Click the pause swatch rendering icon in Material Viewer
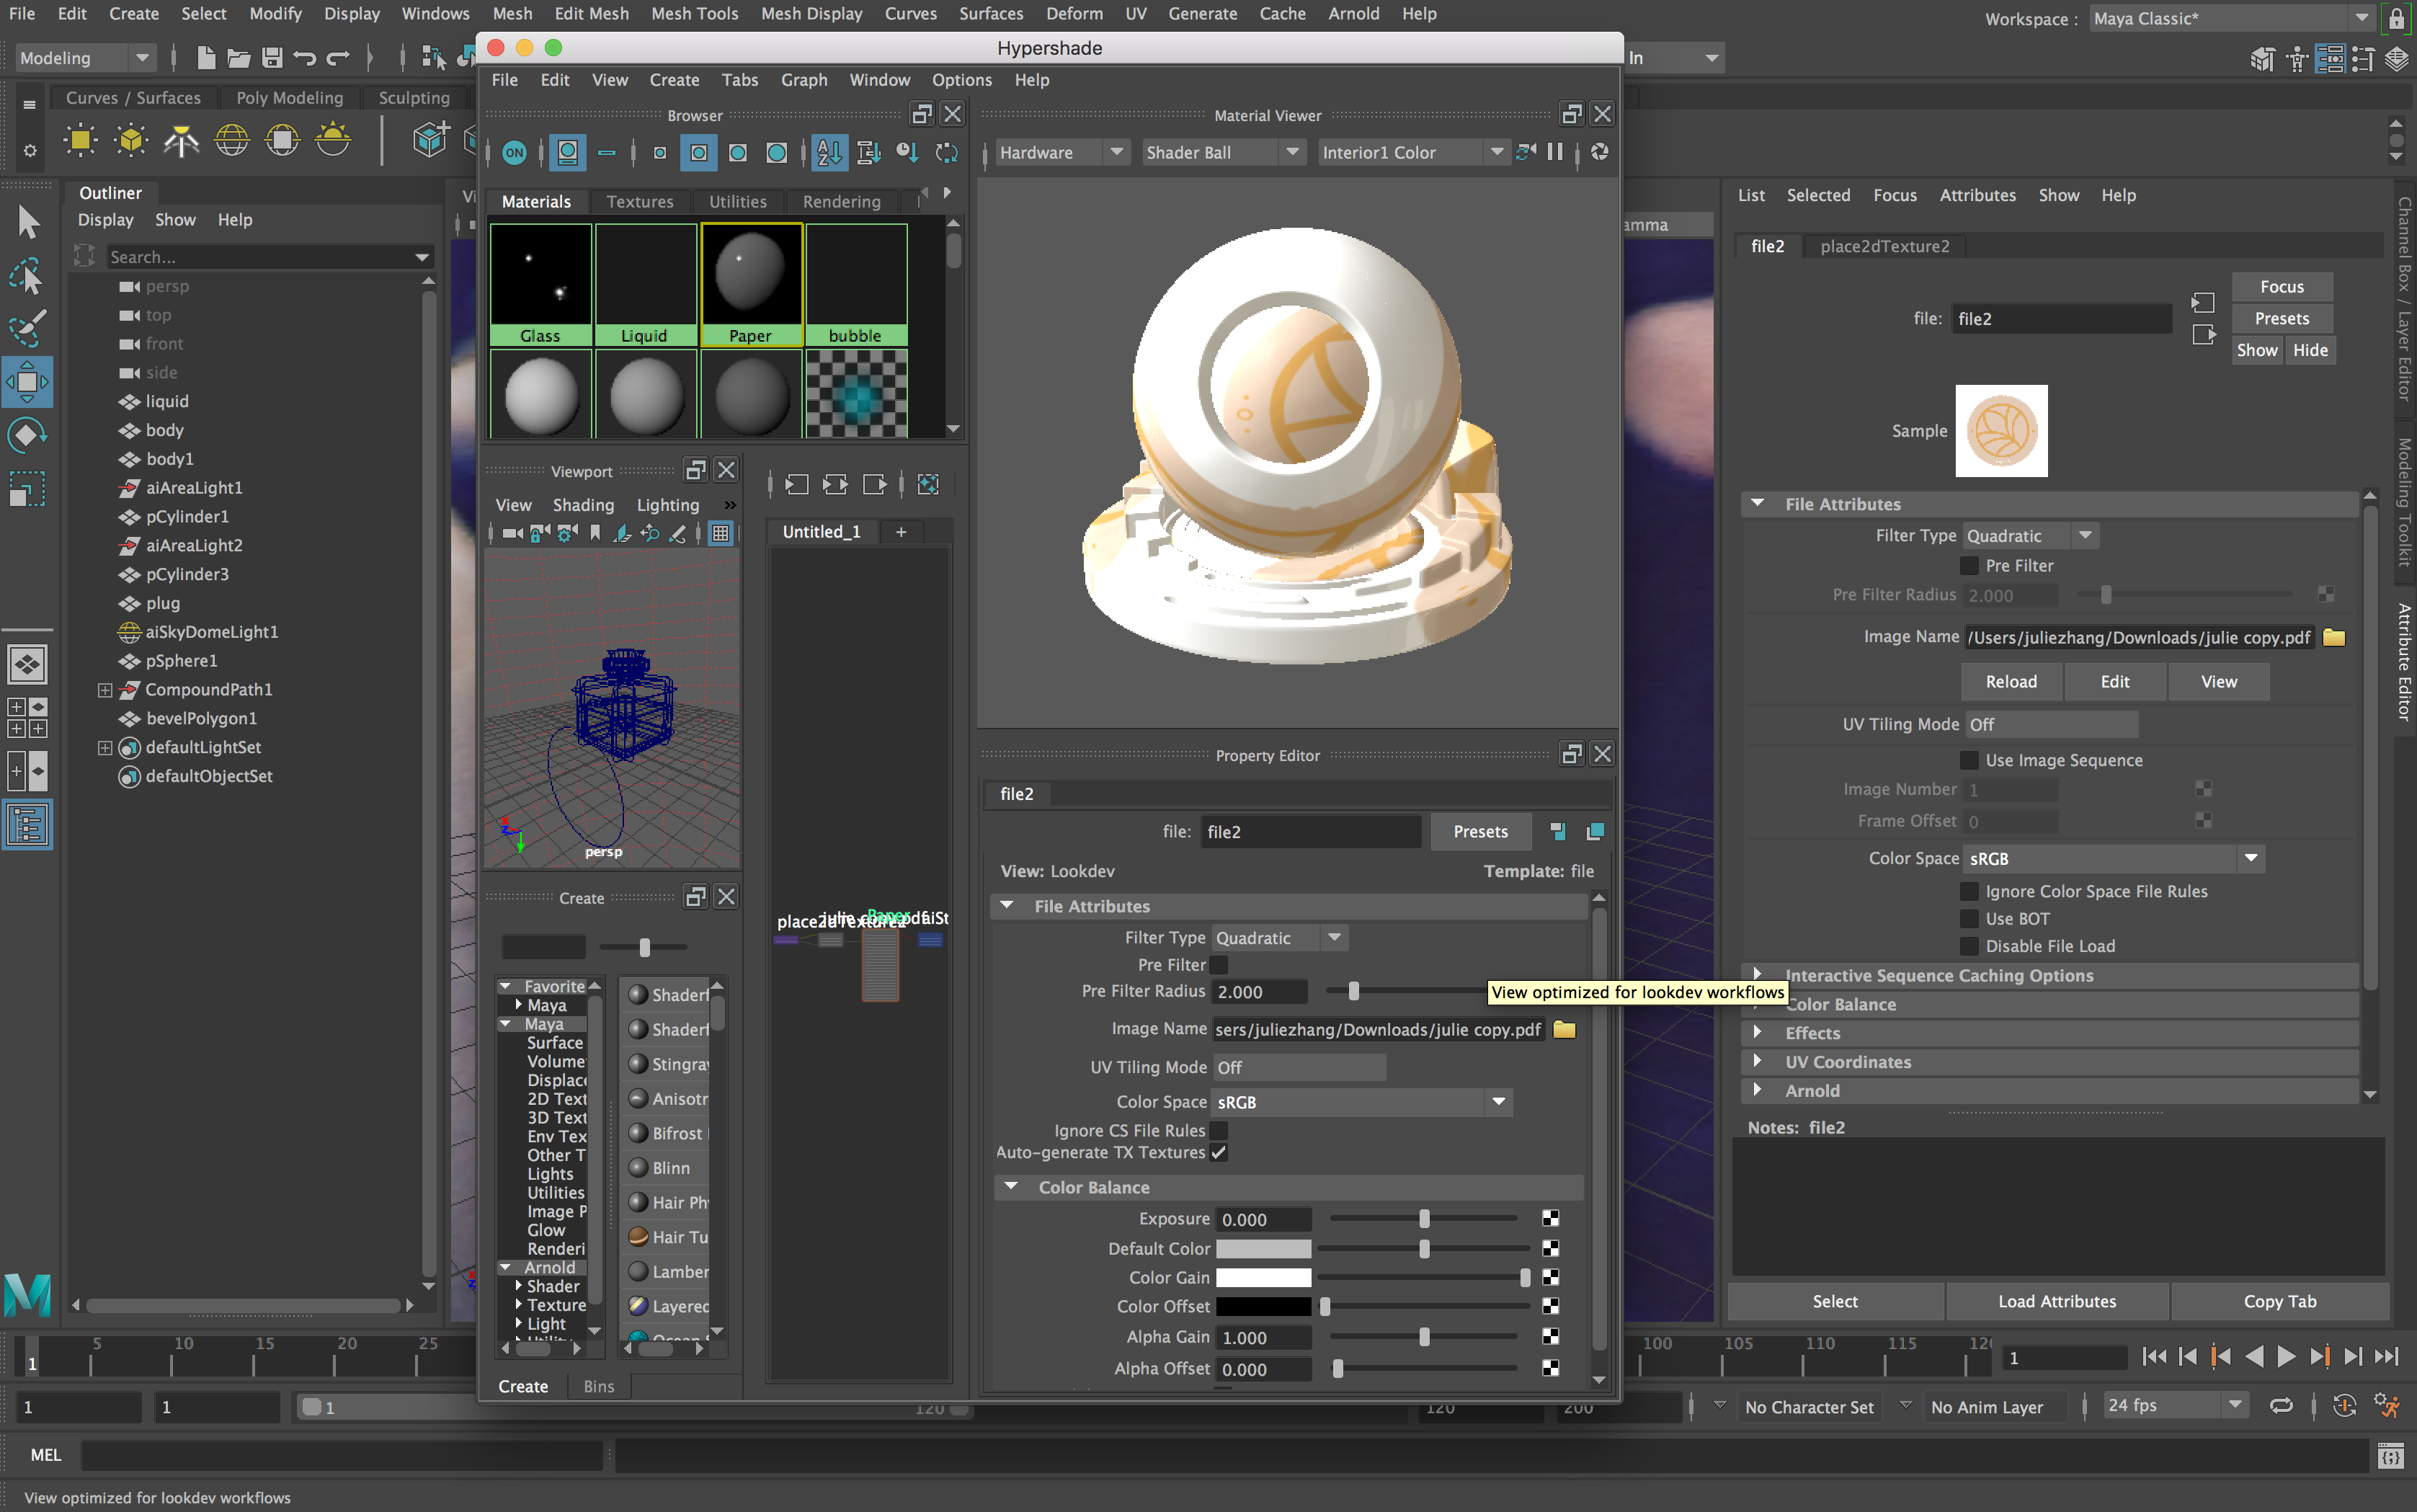 tap(1555, 152)
